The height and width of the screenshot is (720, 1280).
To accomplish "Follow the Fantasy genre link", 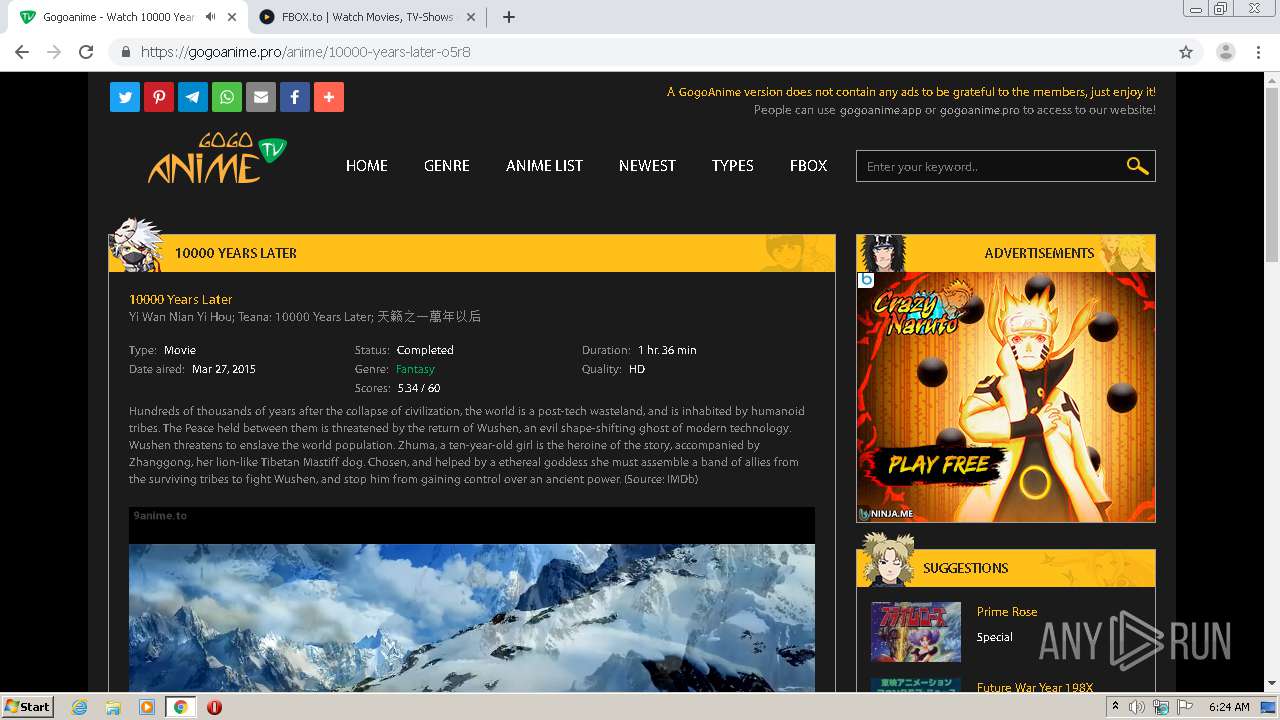I will click(x=415, y=369).
